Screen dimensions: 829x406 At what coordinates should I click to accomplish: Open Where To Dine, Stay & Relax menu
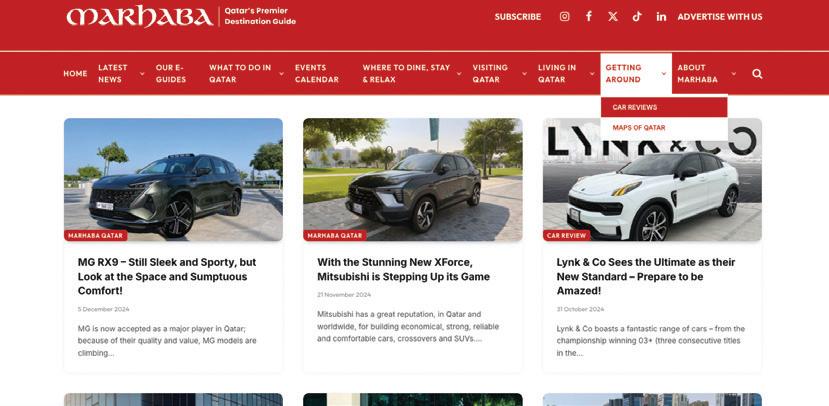(406, 73)
